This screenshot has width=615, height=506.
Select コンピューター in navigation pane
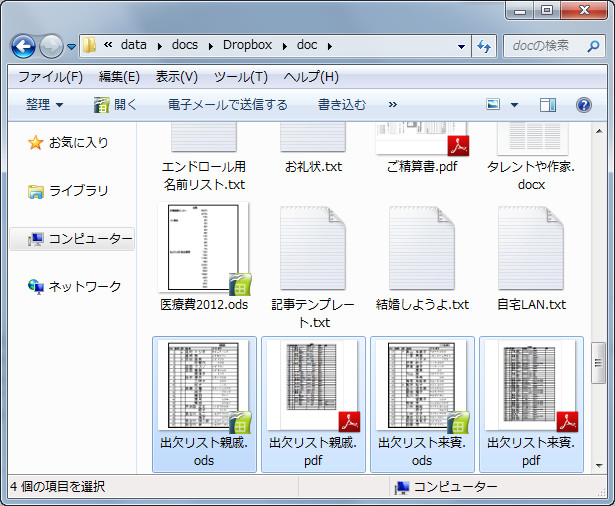72,238
